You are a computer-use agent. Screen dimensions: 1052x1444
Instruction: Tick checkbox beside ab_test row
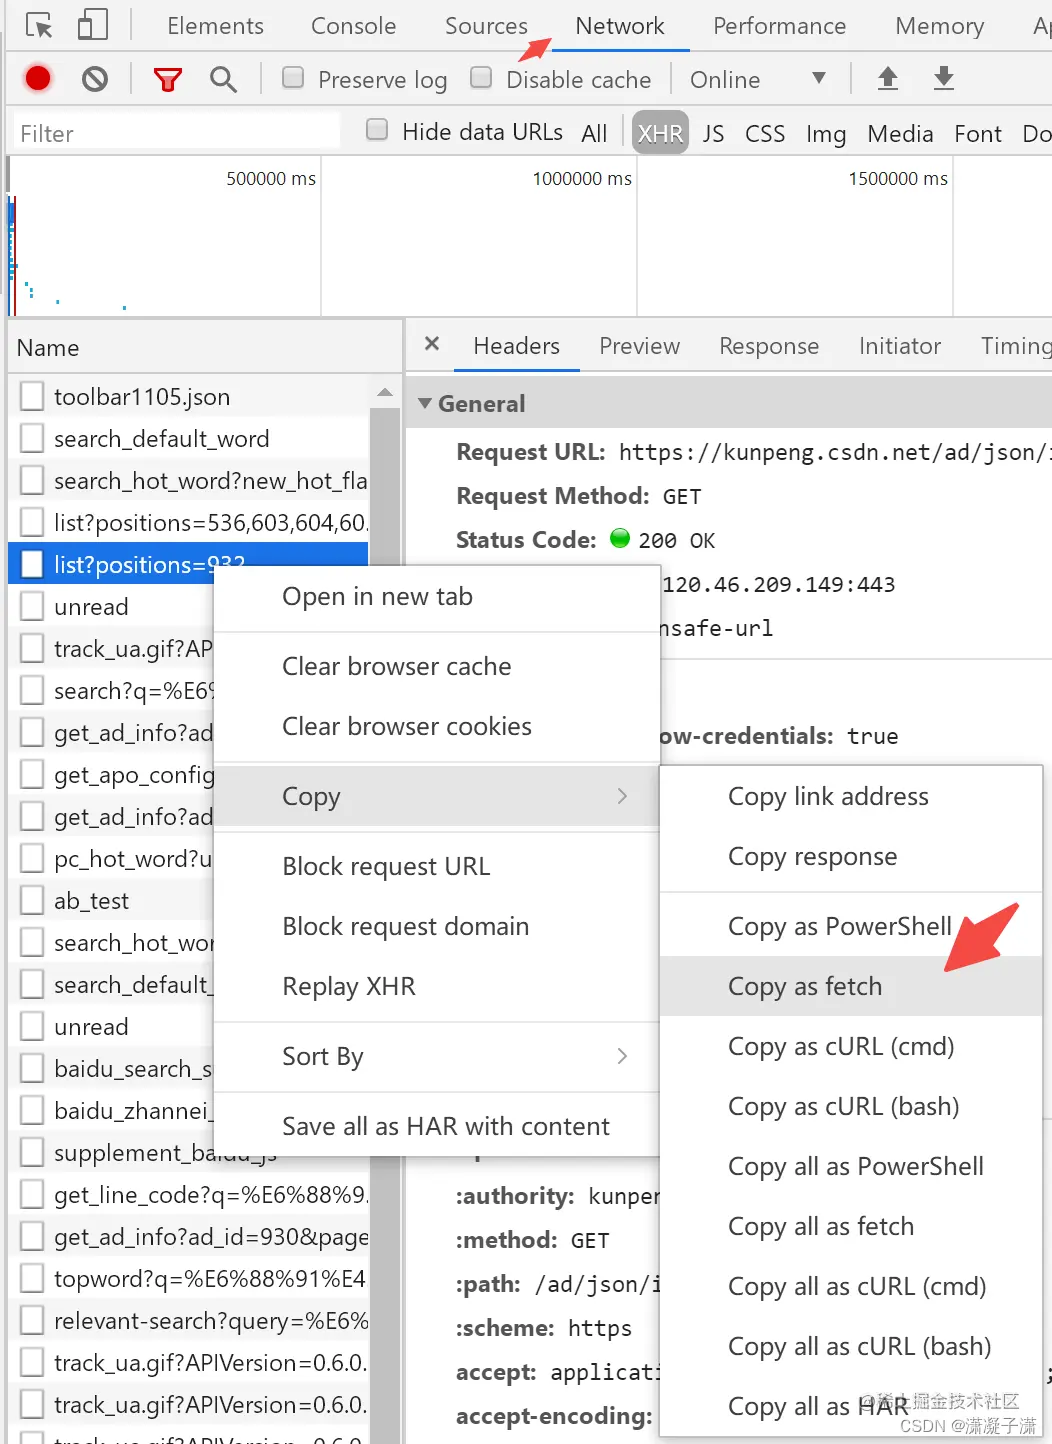coord(32,900)
